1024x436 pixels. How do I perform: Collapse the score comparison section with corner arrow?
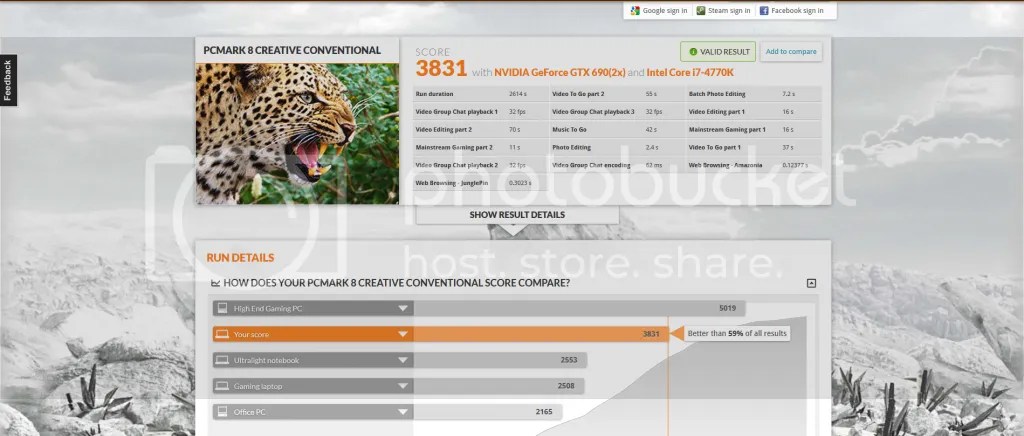[811, 283]
